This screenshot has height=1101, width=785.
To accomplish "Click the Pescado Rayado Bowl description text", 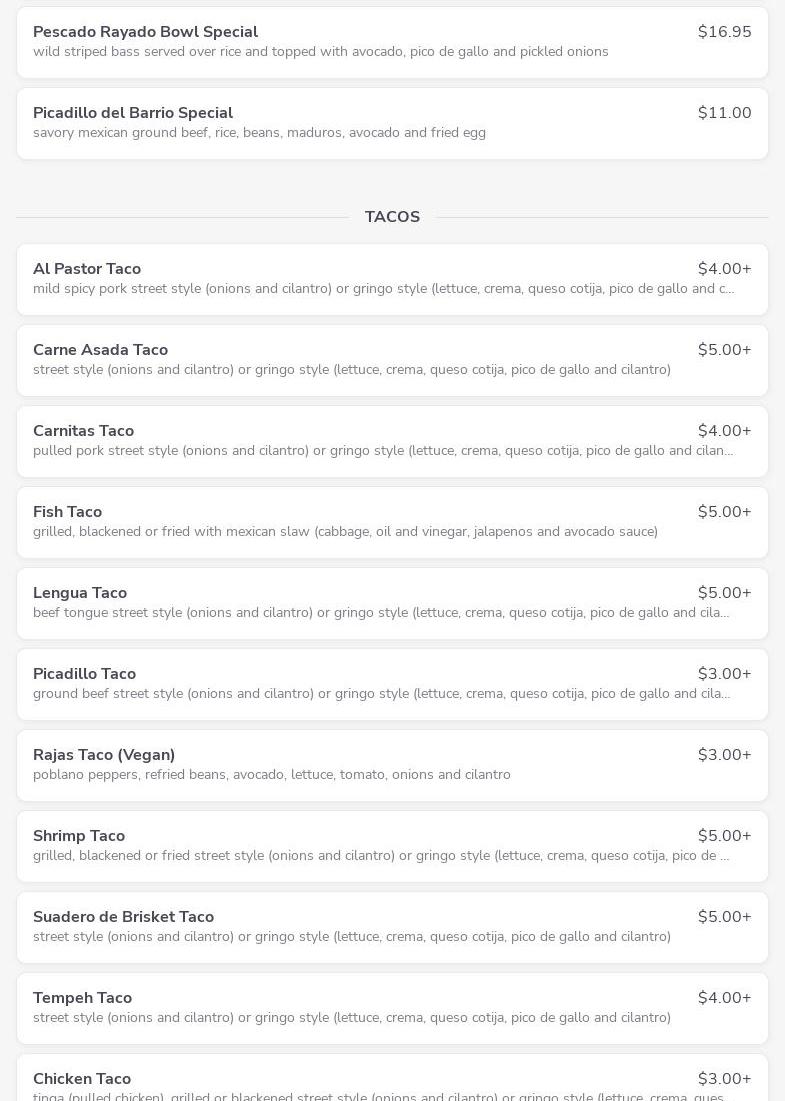I will tap(320, 52).
